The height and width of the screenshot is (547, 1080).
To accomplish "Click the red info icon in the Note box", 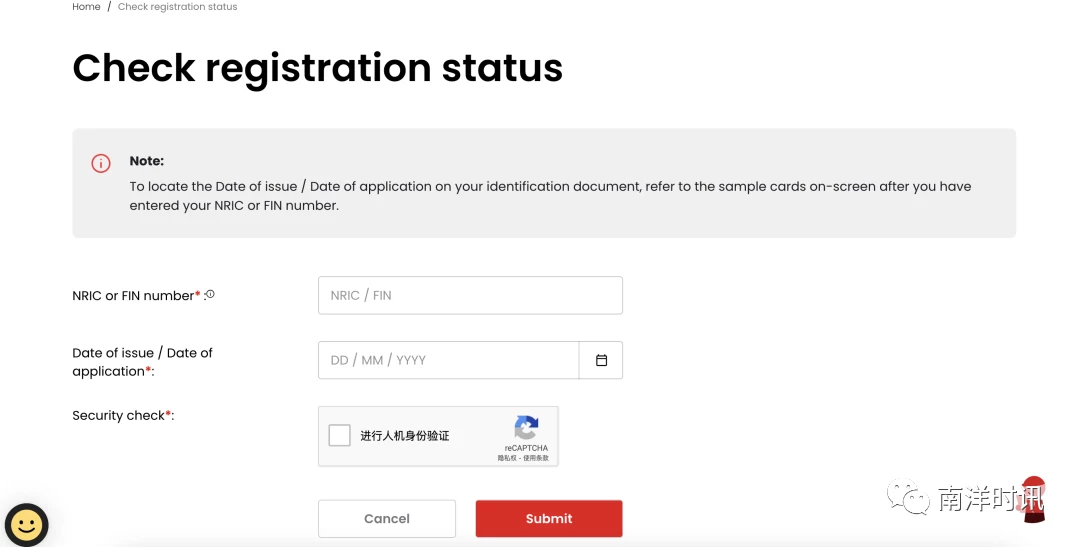I will [x=101, y=163].
